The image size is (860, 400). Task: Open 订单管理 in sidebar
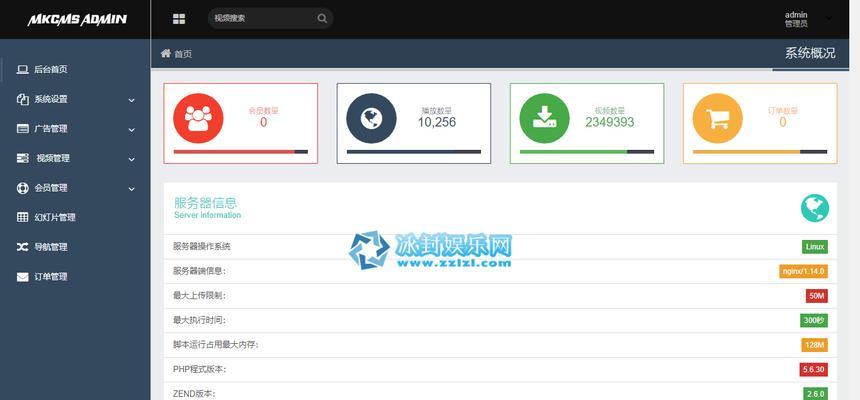pyautogui.click(x=51, y=277)
